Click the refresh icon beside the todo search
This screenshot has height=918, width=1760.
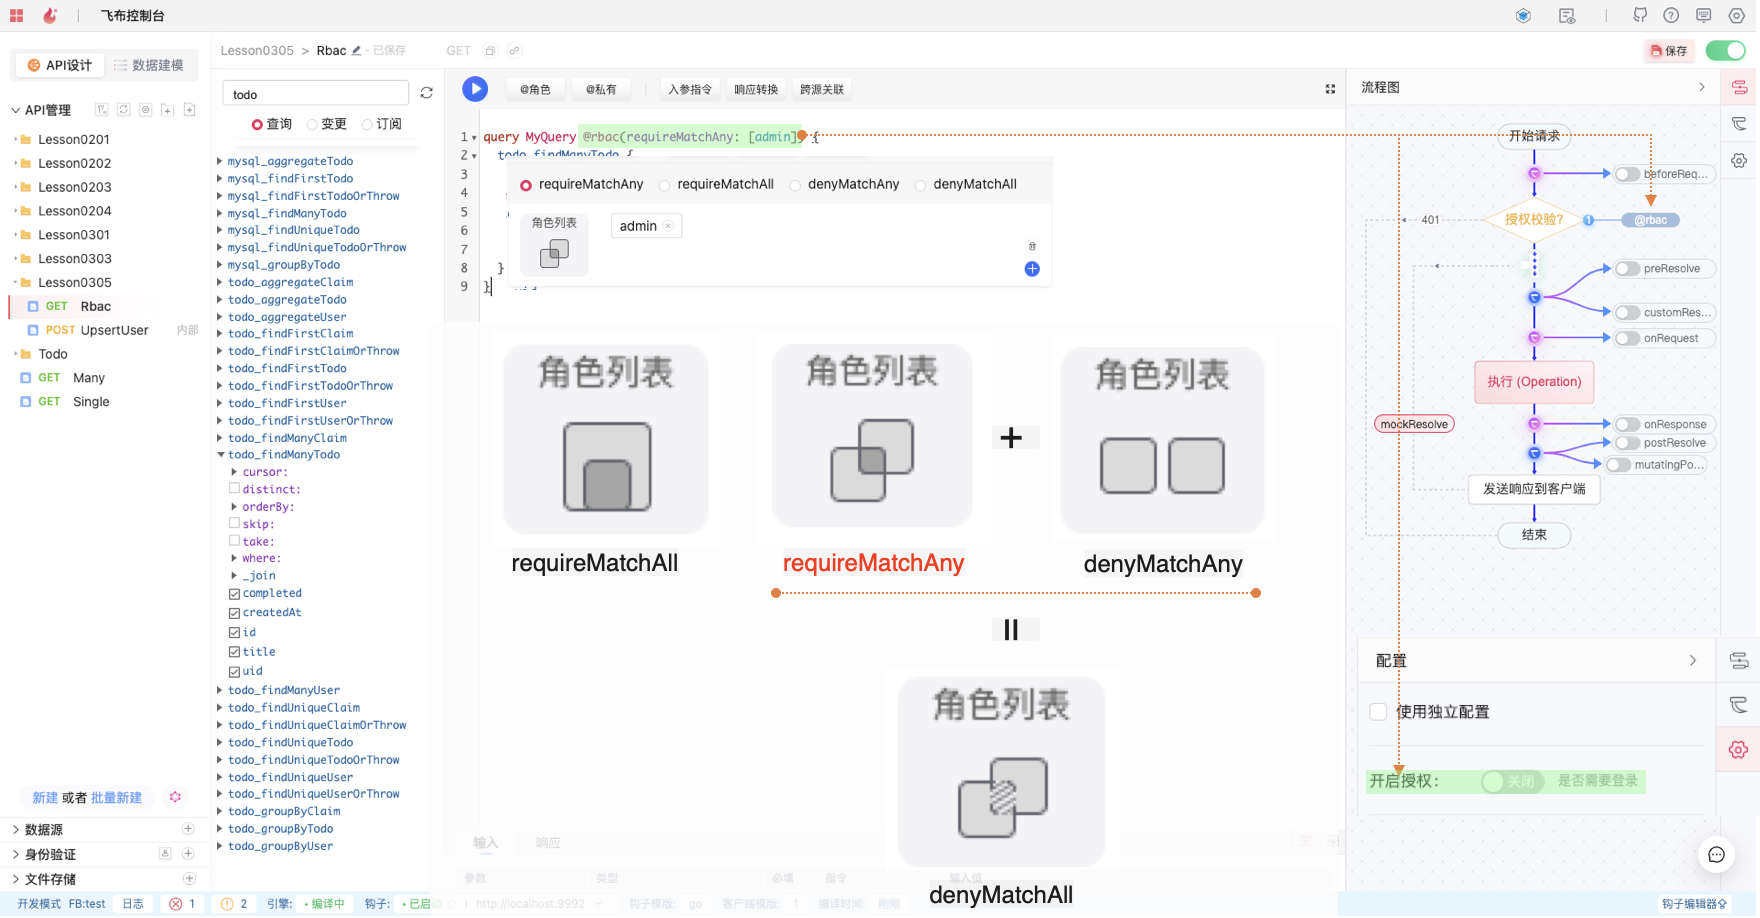[427, 93]
